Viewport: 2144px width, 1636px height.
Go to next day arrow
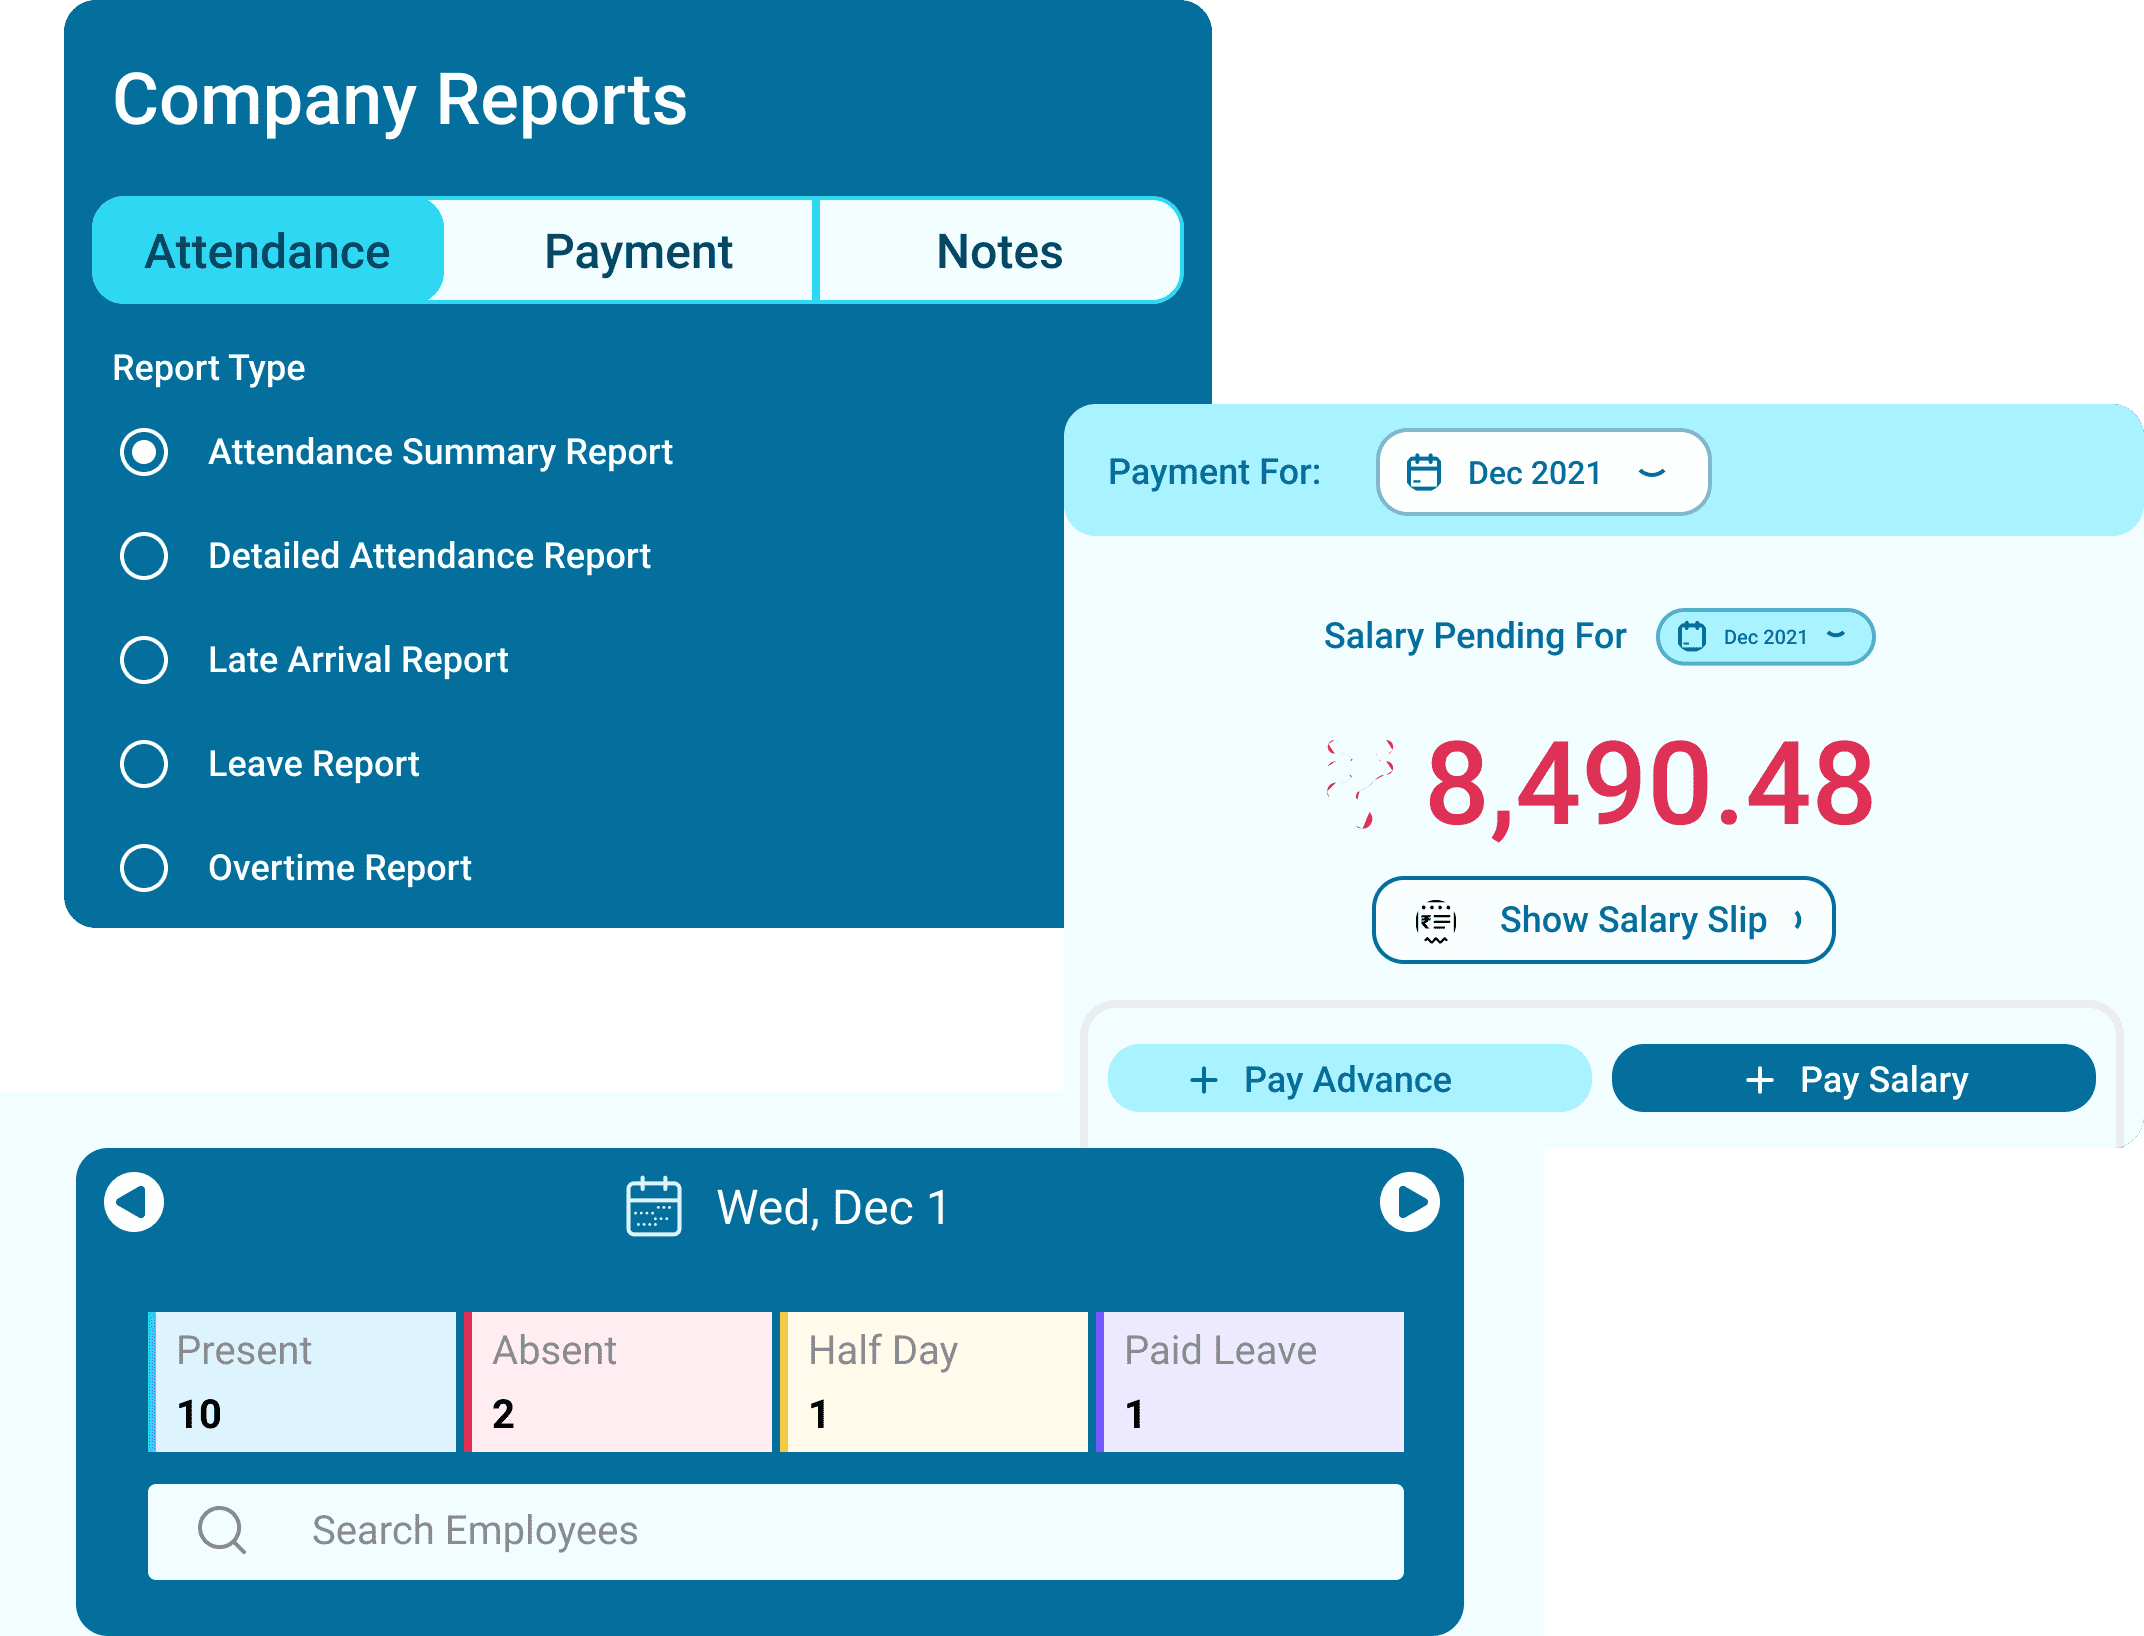(1409, 1202)
